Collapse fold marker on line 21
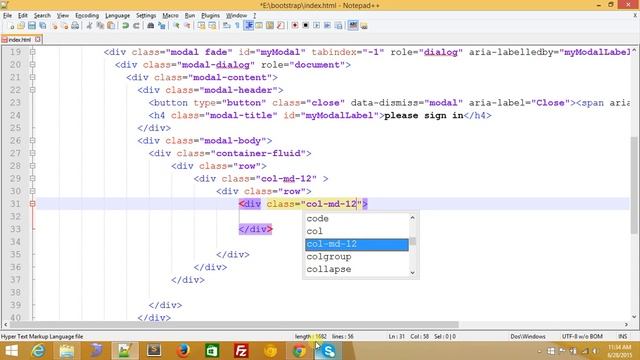The image size is (640, 360). pos(32,77)
